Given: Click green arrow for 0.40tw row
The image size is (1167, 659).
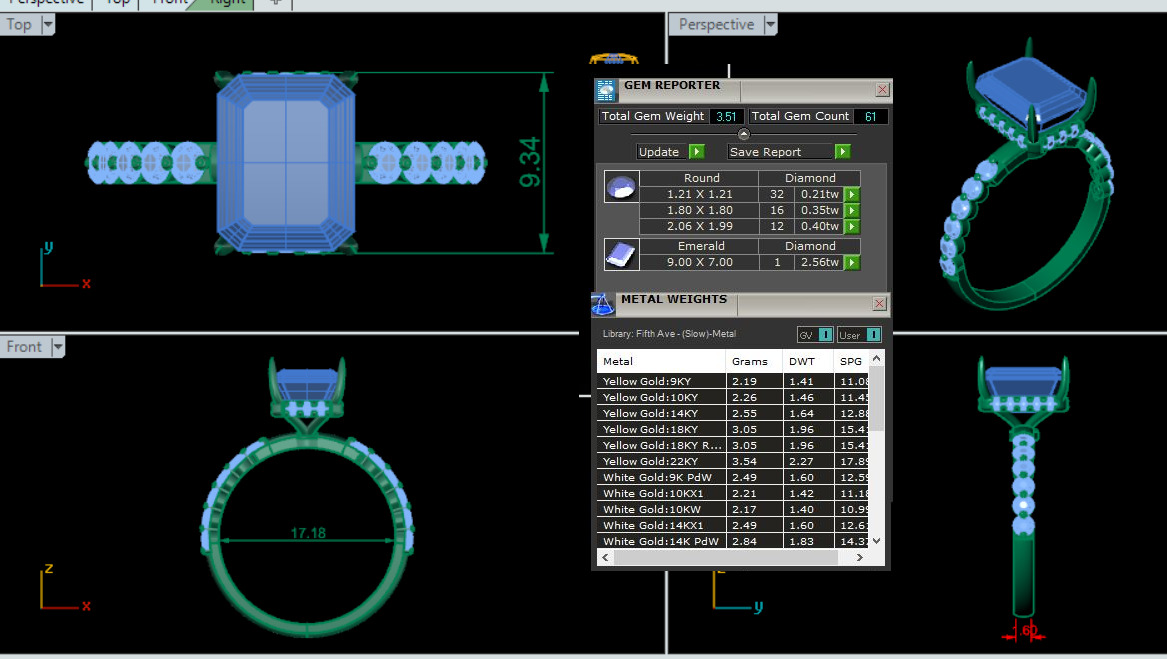Looking at the screenshot, I should [852, 226].
